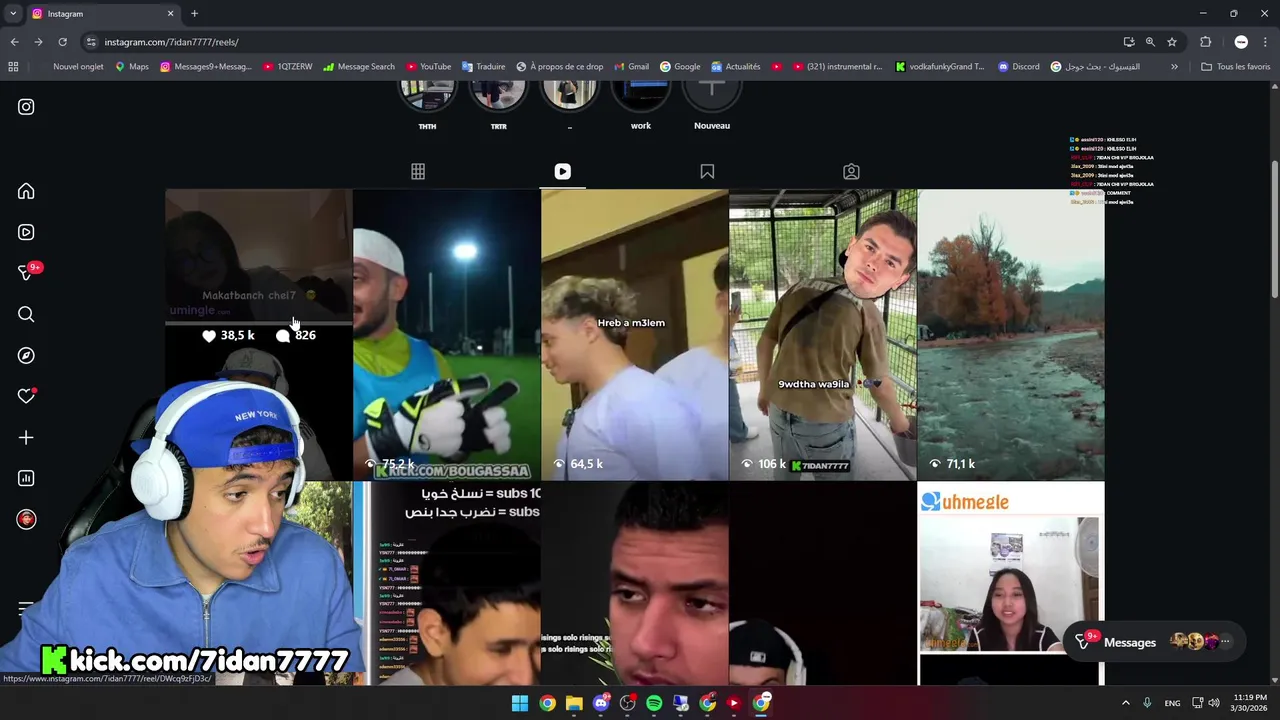
Task: Open the river landscape reel with 71,1 k
Action: 1011,335
